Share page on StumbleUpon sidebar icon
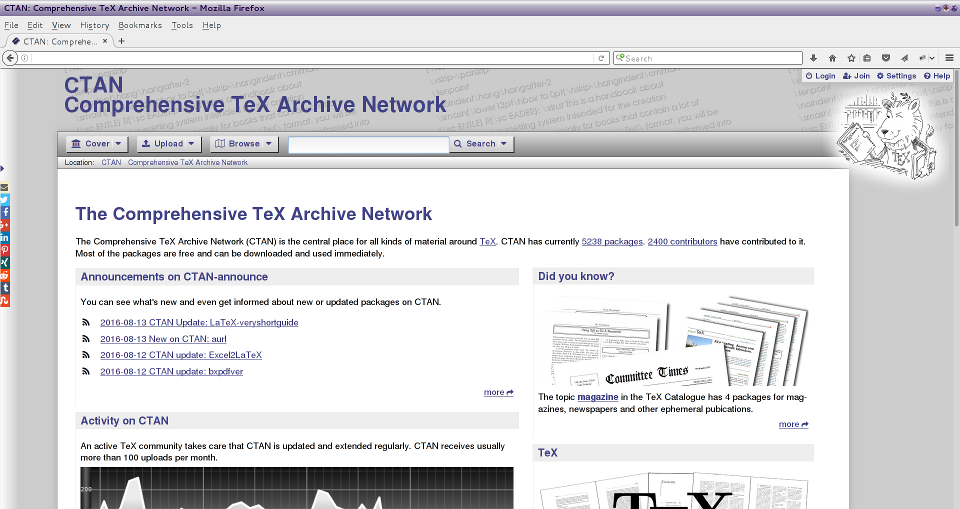Screen dimensions: 960x509 (4, 300)
